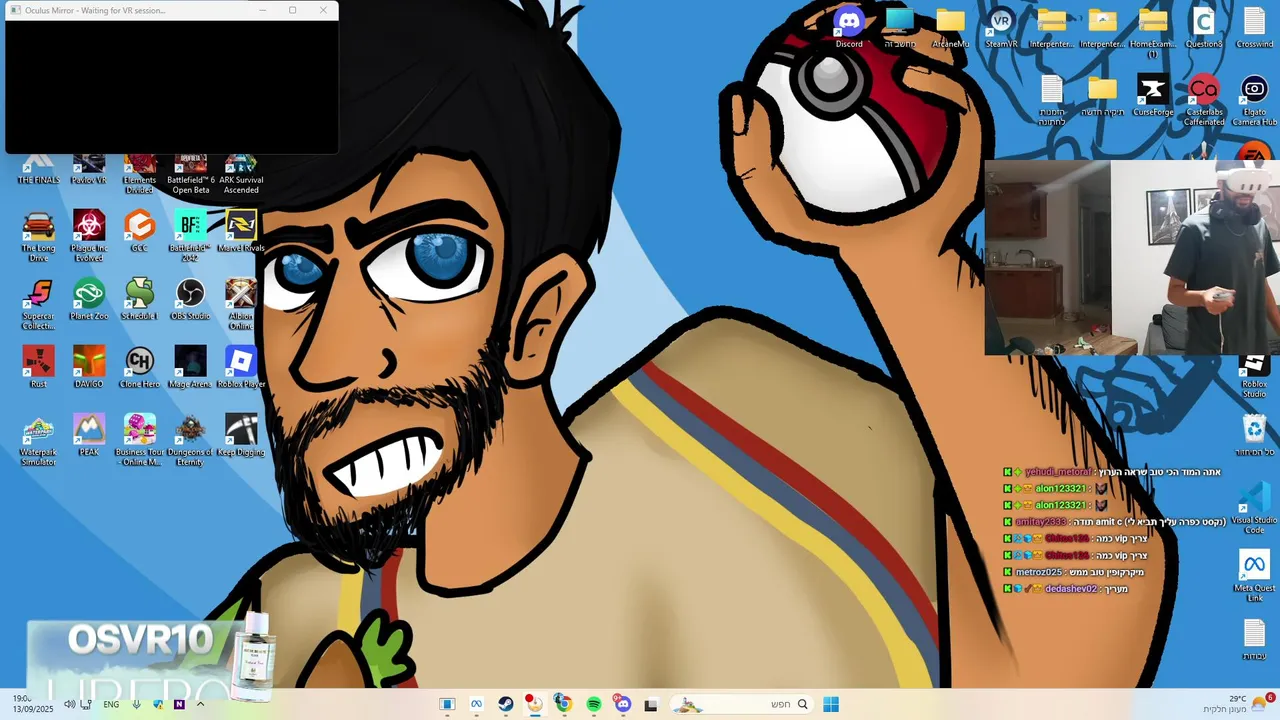The width and height of the screenshot is (1280, 720).
Task: Open the ArcaneMu folder
Action: tap(950, 27)
